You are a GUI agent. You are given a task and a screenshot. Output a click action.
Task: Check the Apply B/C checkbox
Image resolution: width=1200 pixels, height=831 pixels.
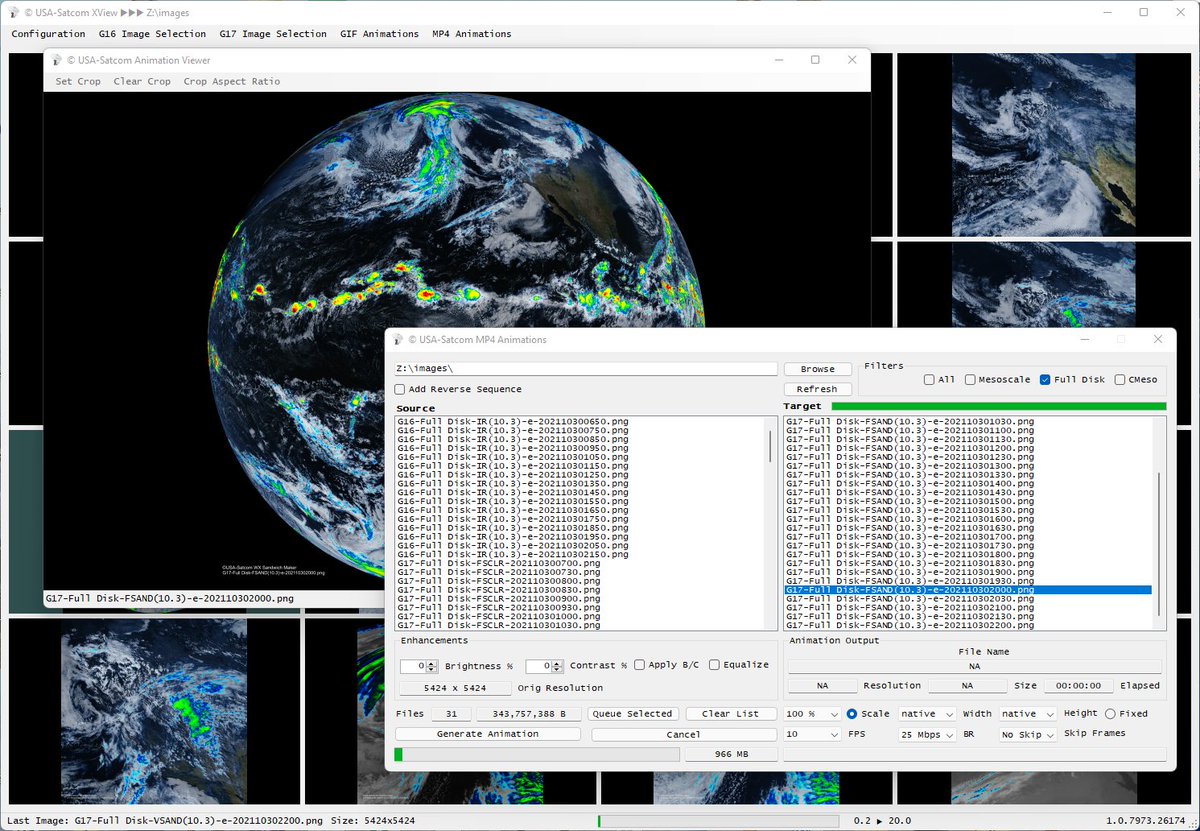pos(639,665)
